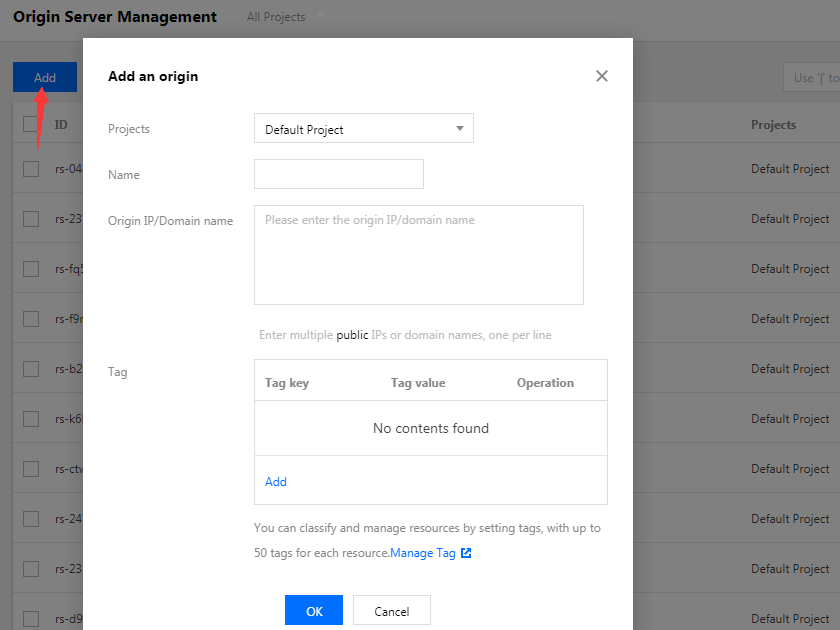Expand the Default Project dropdown arrow
Screen dimensions: 840x630
pyautogui.click(x=460, y=129)
